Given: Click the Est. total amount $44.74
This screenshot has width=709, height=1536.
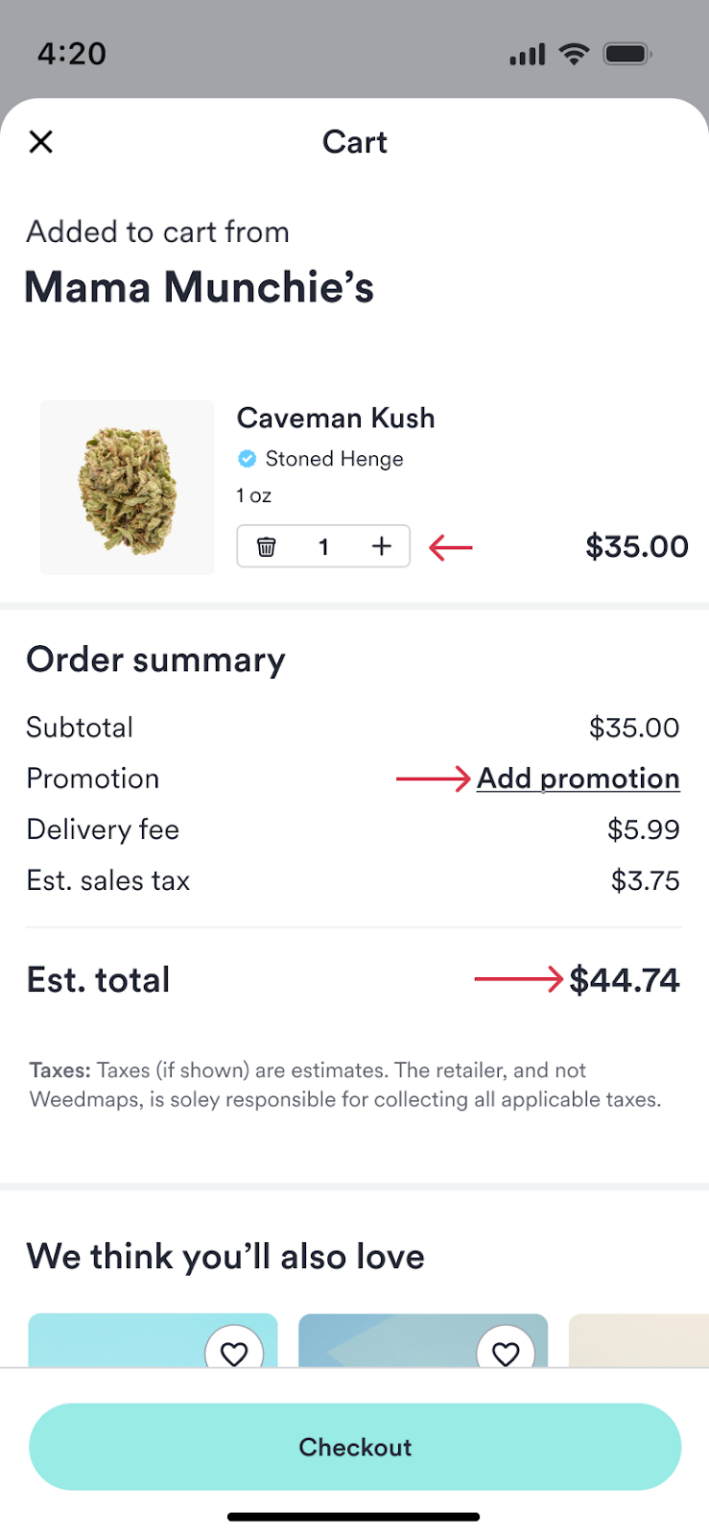Looking at the screenshot, I should coord(625,979).
